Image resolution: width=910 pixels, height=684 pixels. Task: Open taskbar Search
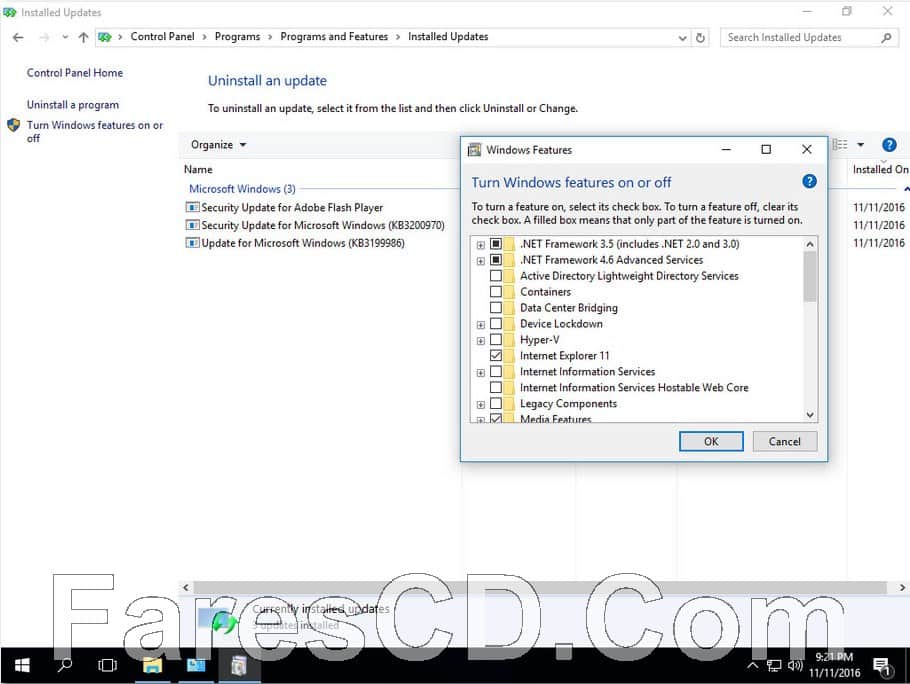(65, 665)
